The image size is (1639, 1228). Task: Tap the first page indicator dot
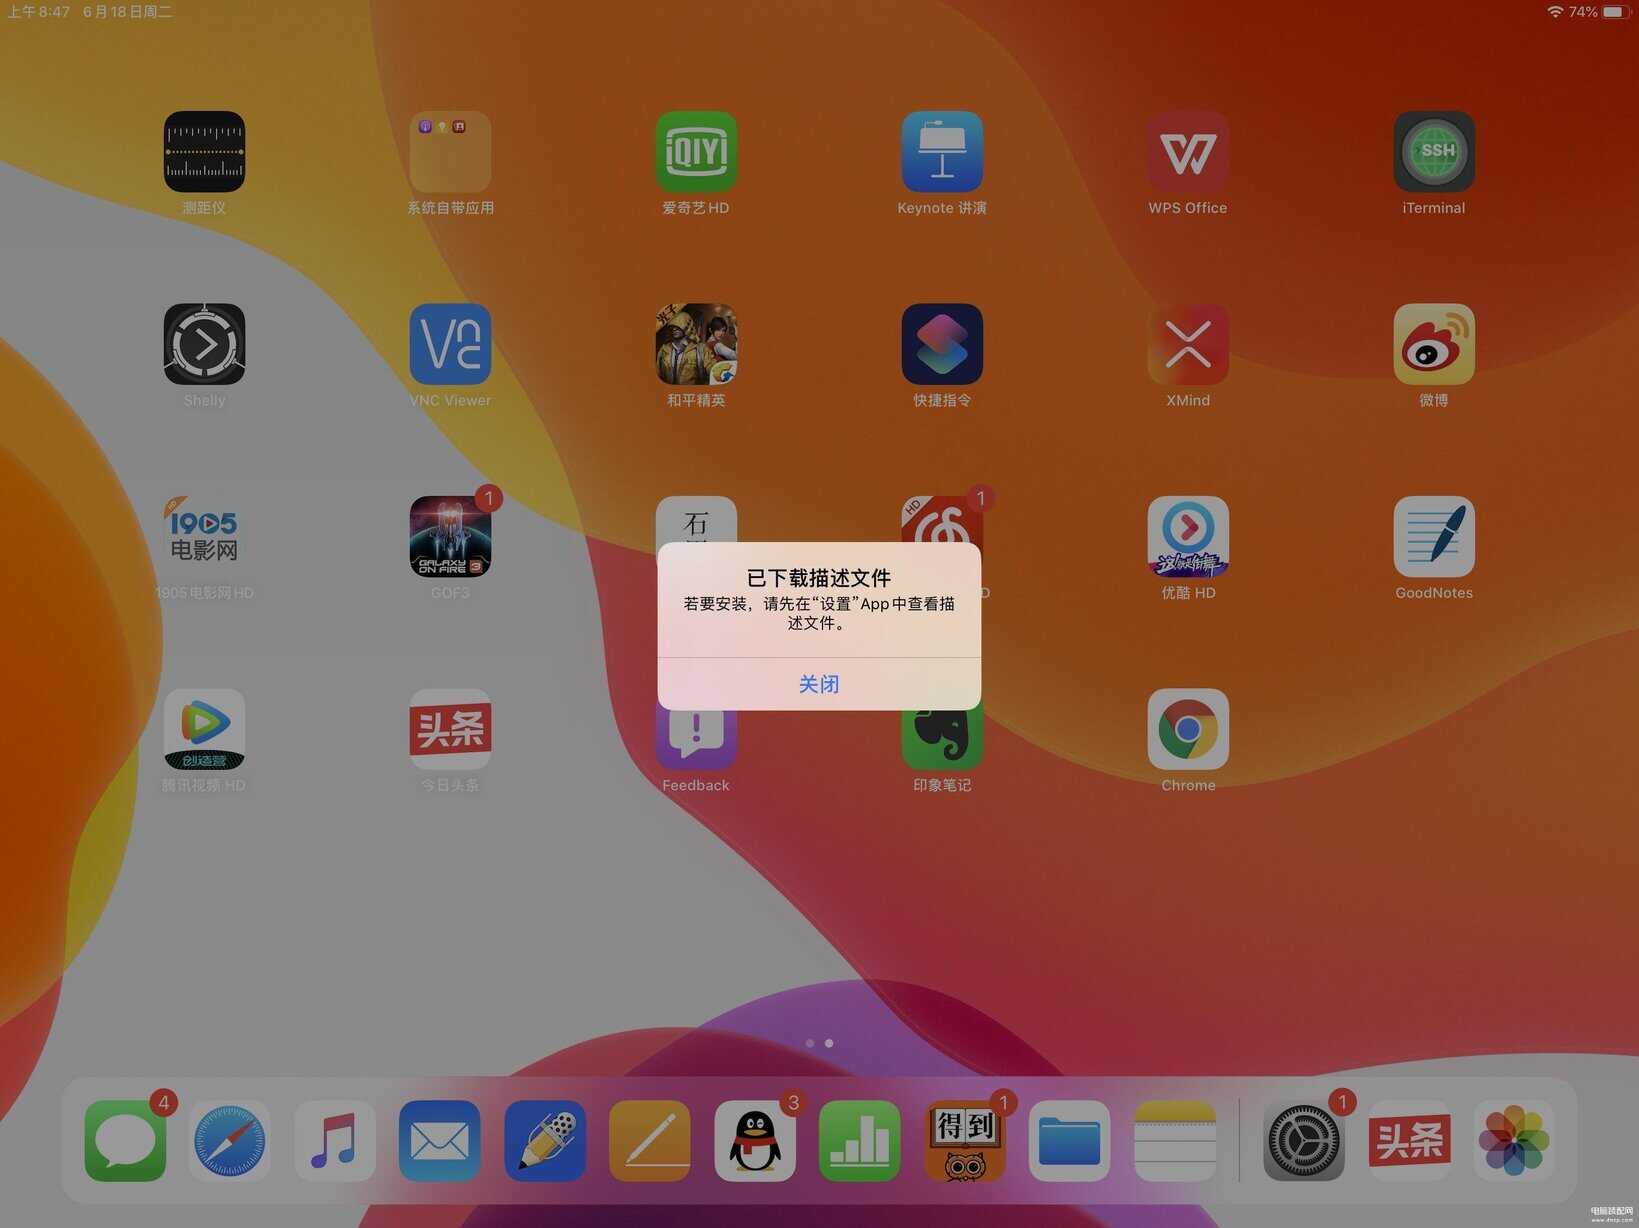(810, 1043)
